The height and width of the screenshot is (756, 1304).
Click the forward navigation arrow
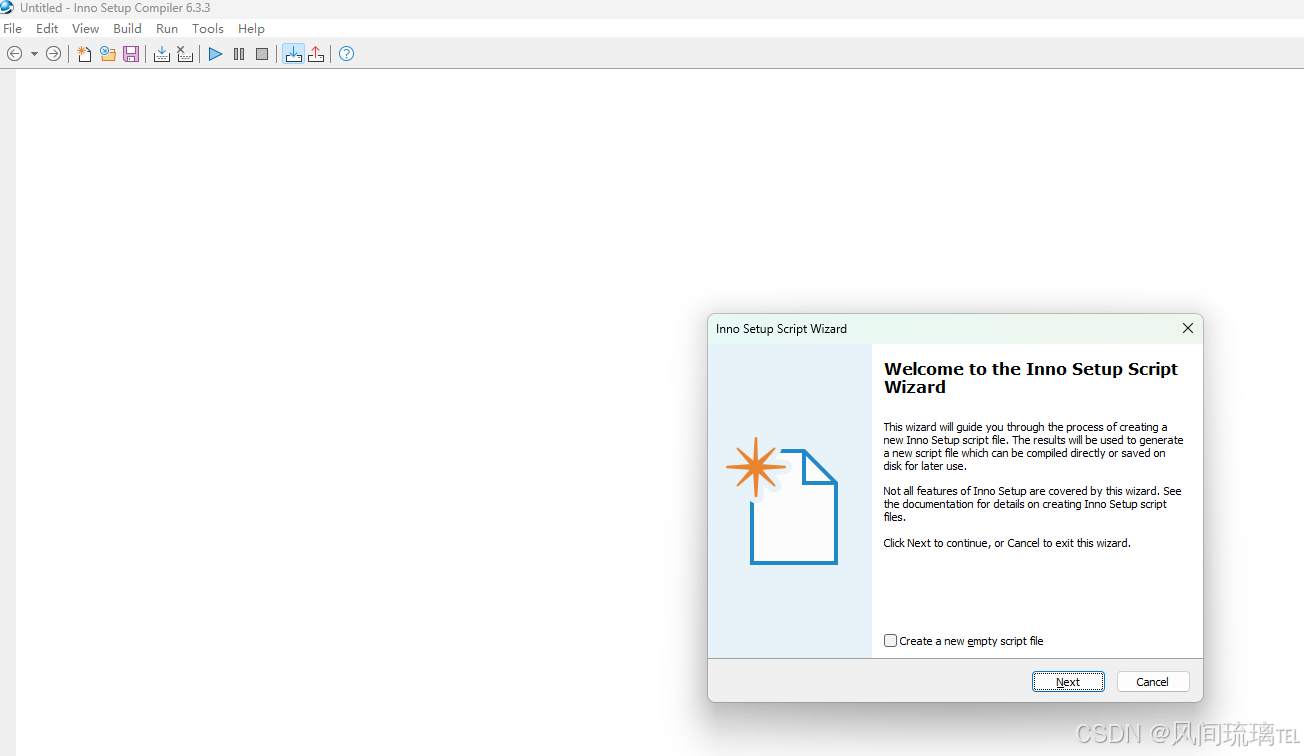[53, 54]
